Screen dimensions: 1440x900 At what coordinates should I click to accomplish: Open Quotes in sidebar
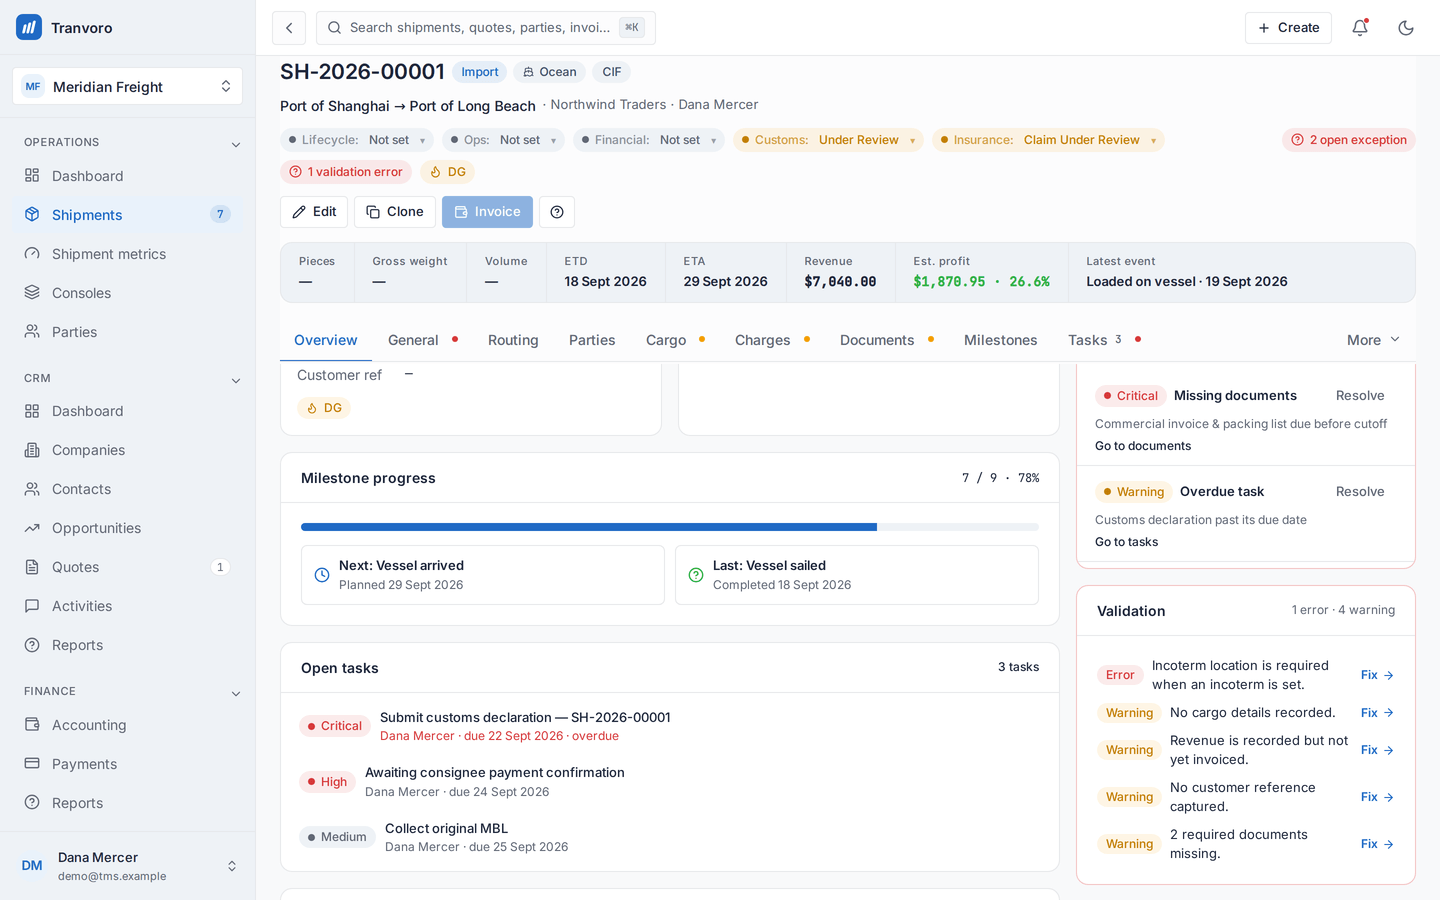click(x=128, y=567)
